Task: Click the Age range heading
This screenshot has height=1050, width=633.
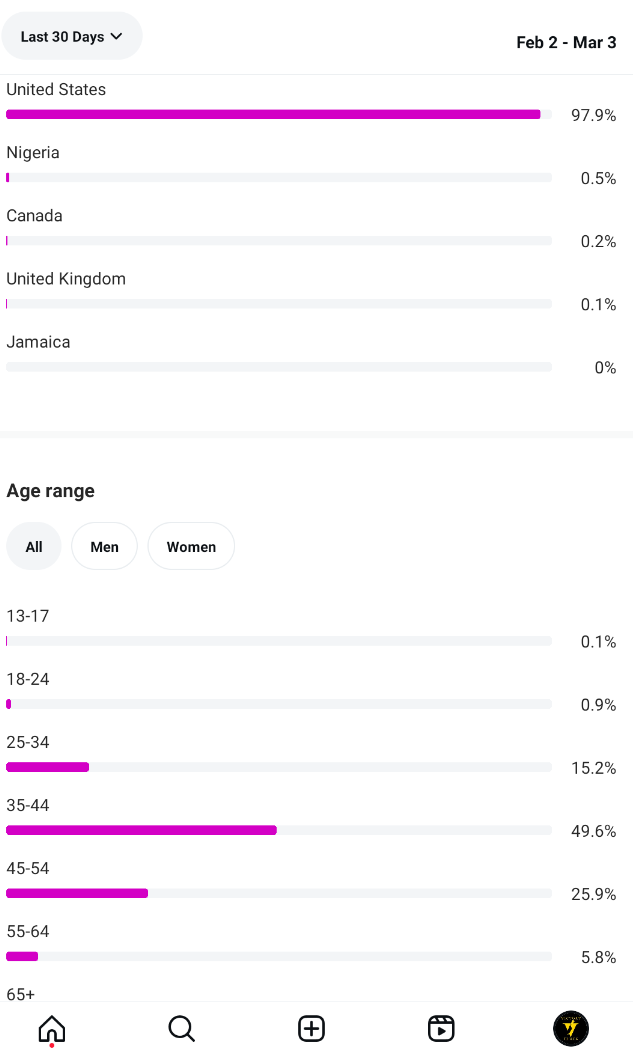Action: 50,491
